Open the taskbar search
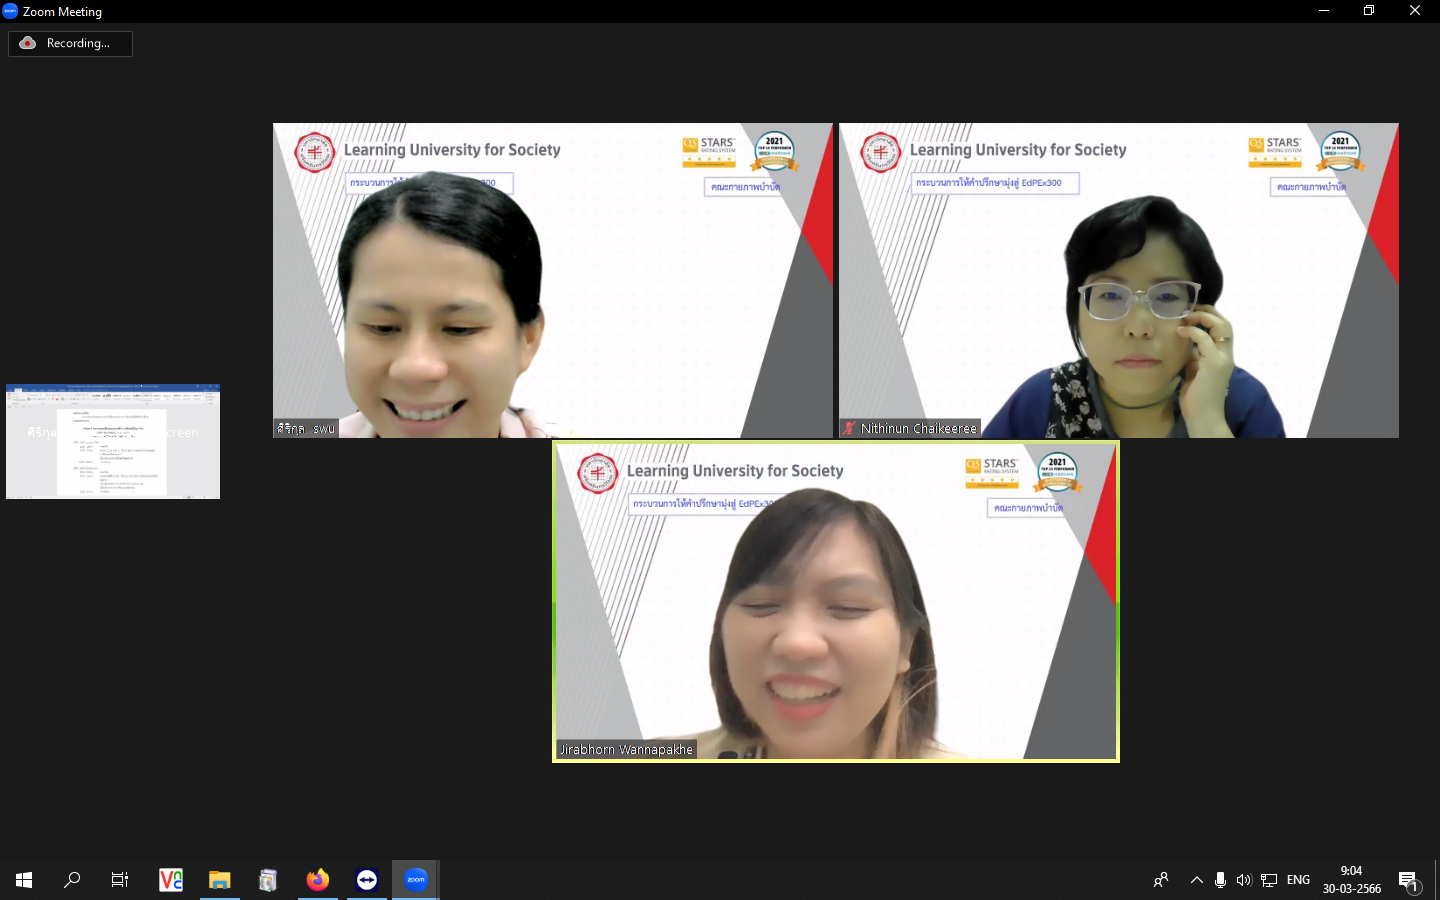 point(72,880)
